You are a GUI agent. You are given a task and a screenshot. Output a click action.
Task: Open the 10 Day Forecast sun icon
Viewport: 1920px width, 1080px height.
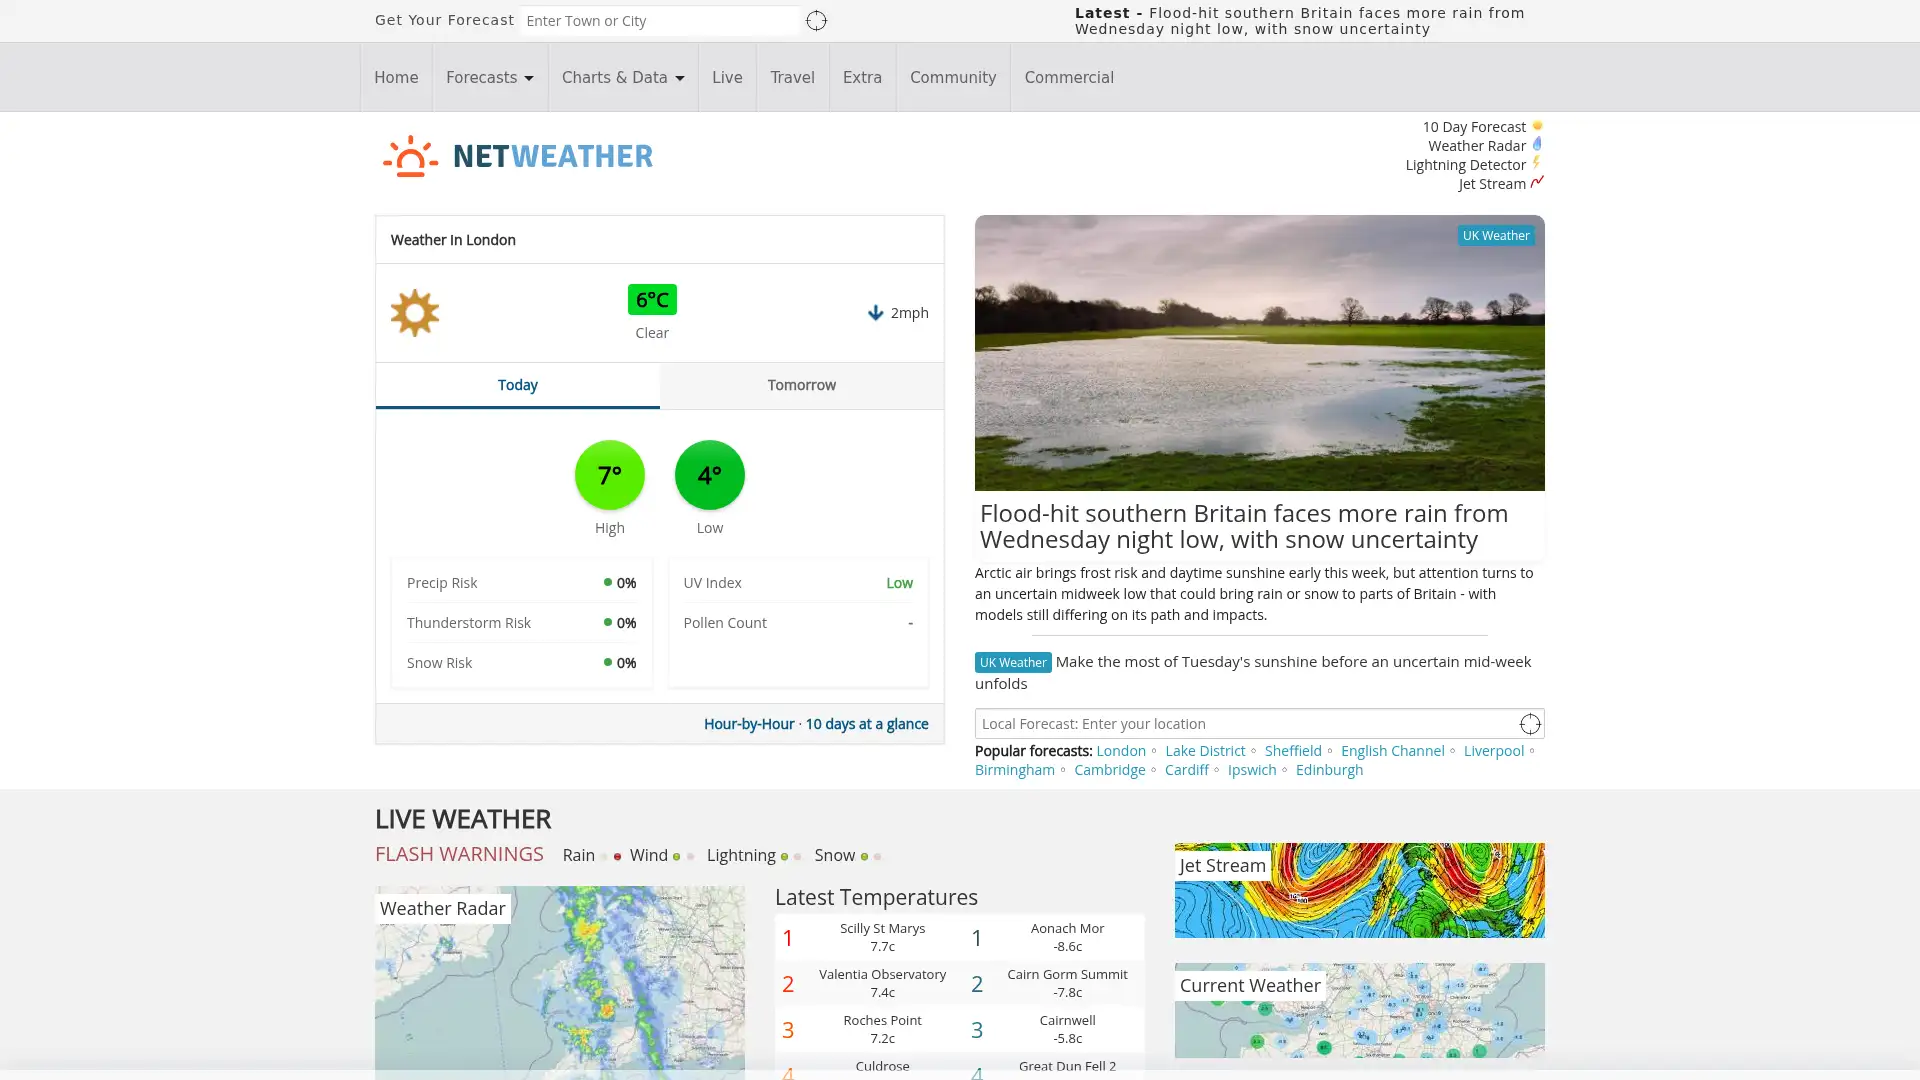click(x=1537, y=126)
